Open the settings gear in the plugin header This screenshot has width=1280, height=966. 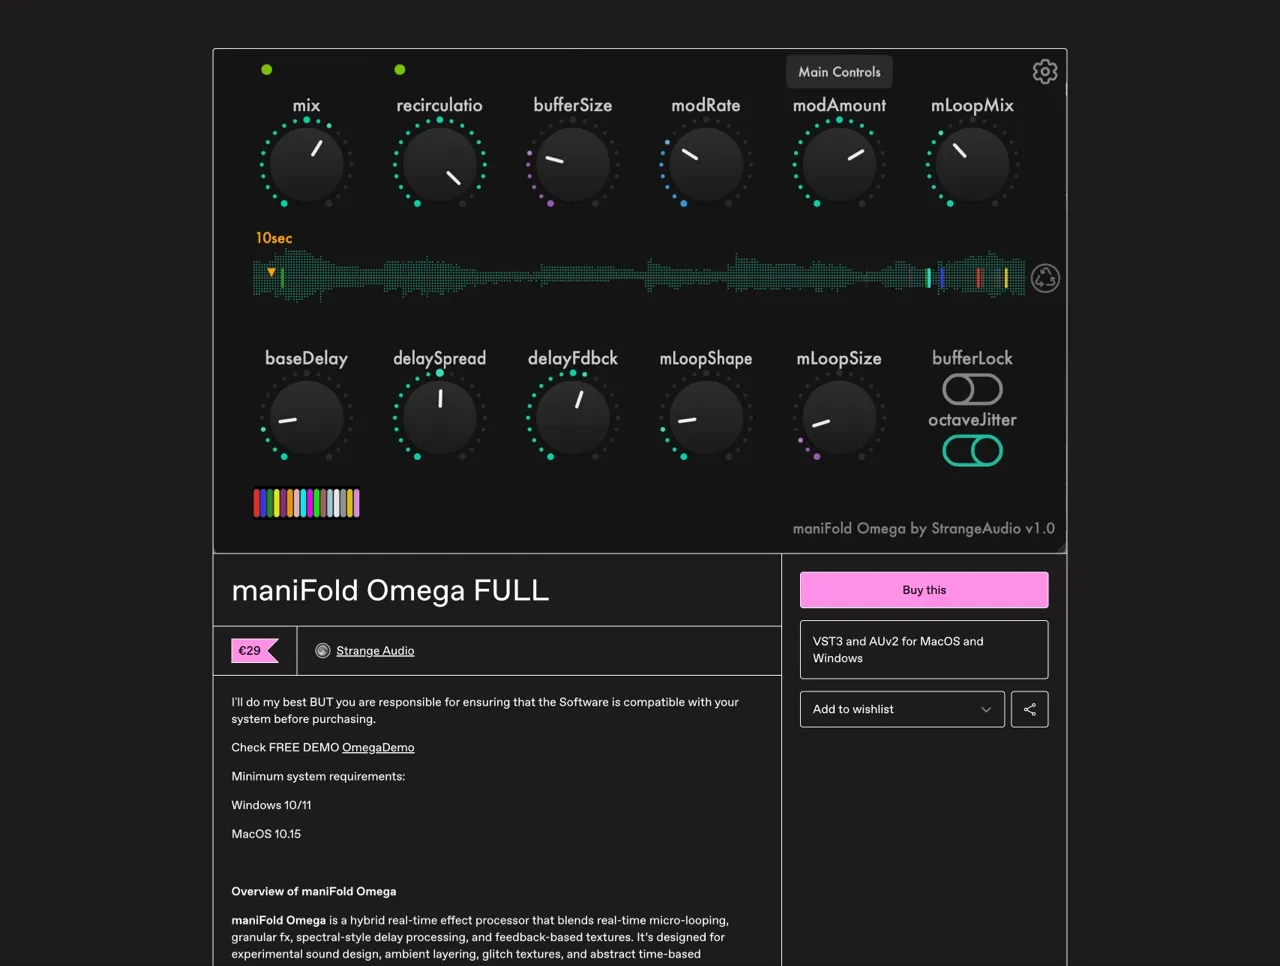tap(1044, 71)
